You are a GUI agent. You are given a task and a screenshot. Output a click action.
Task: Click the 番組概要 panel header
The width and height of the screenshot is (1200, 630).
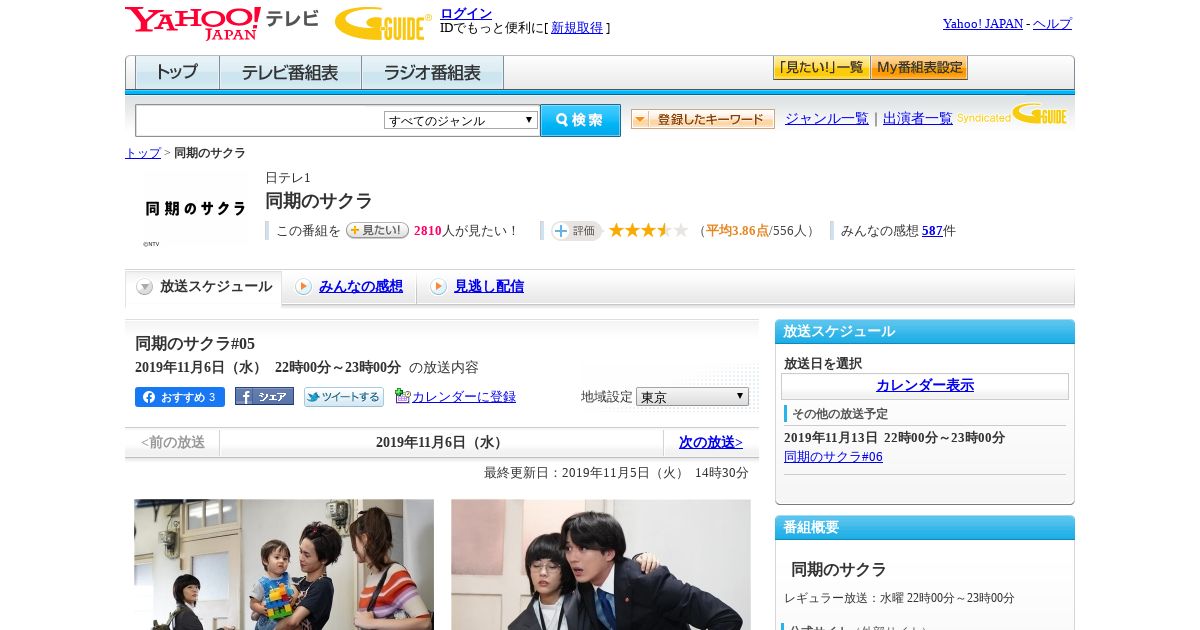[x=925, y=528]
